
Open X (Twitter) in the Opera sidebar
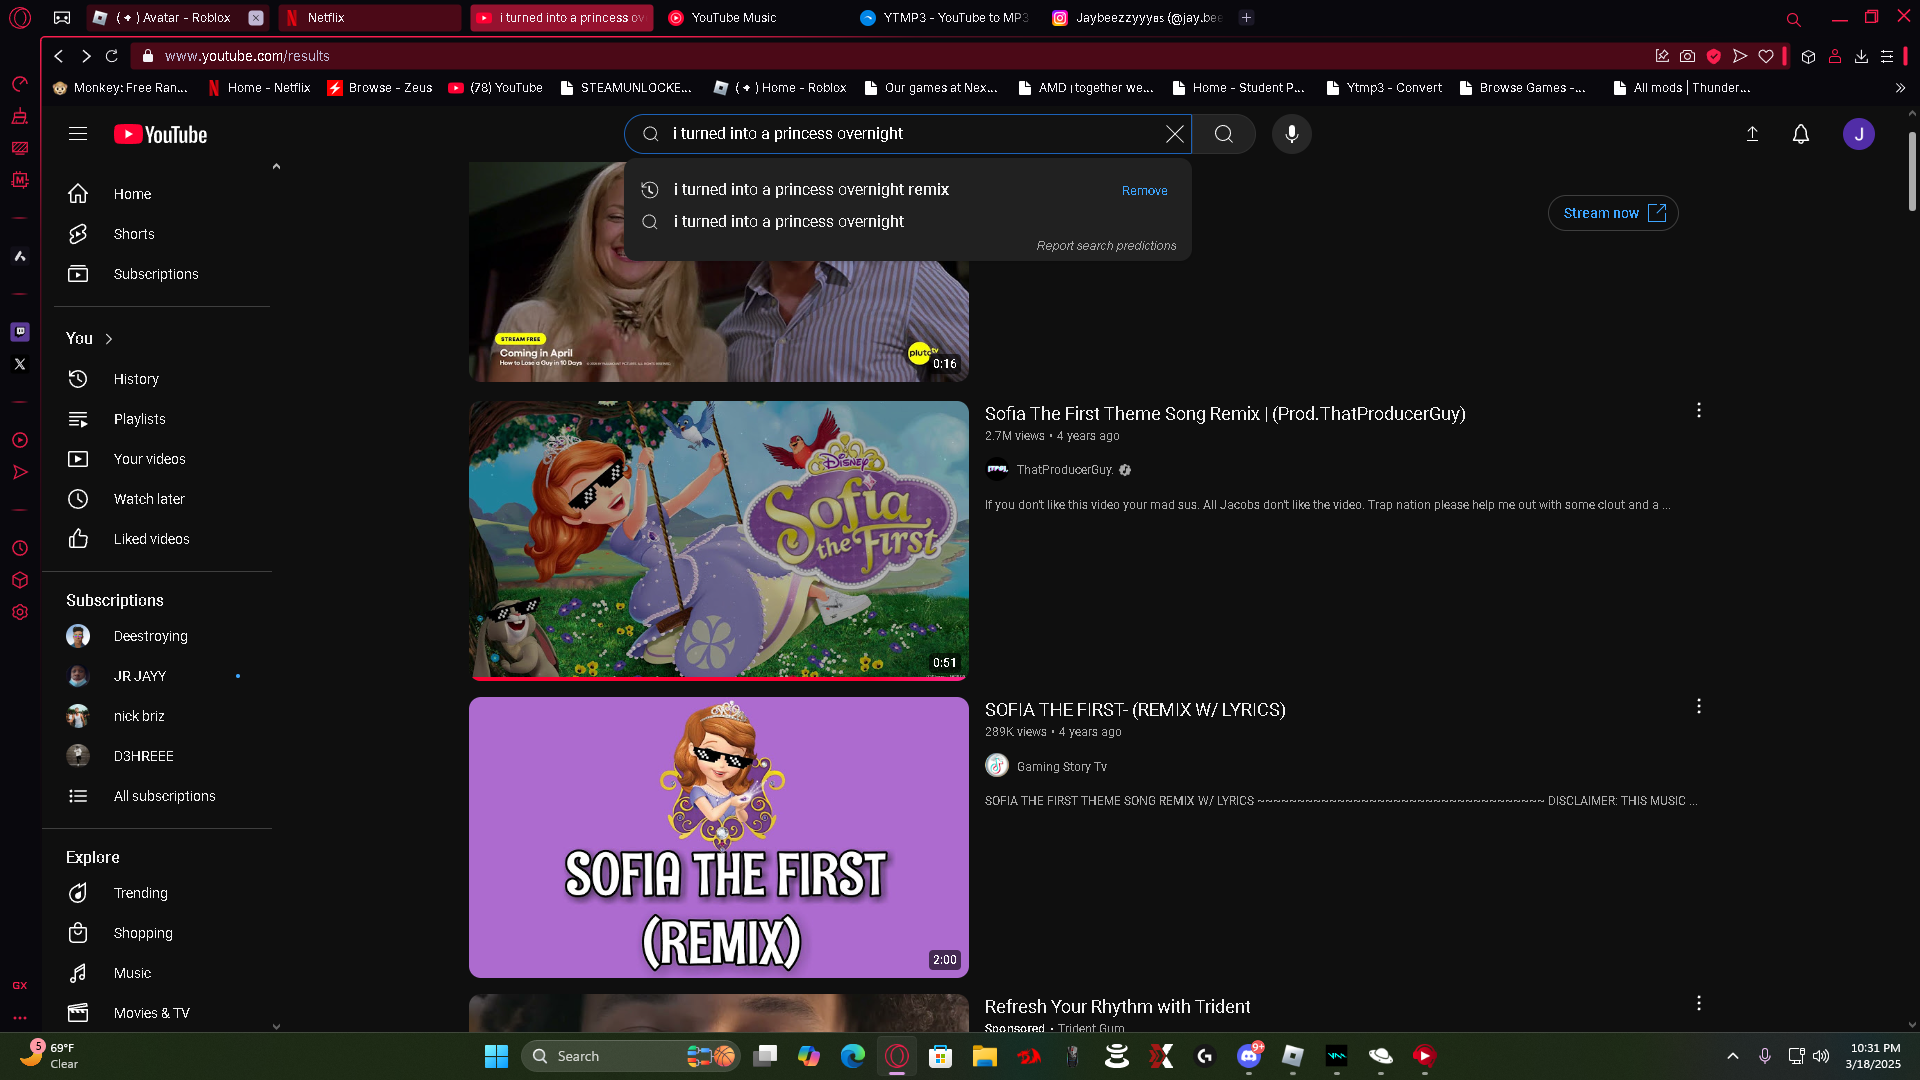click(x=20, y=364)
